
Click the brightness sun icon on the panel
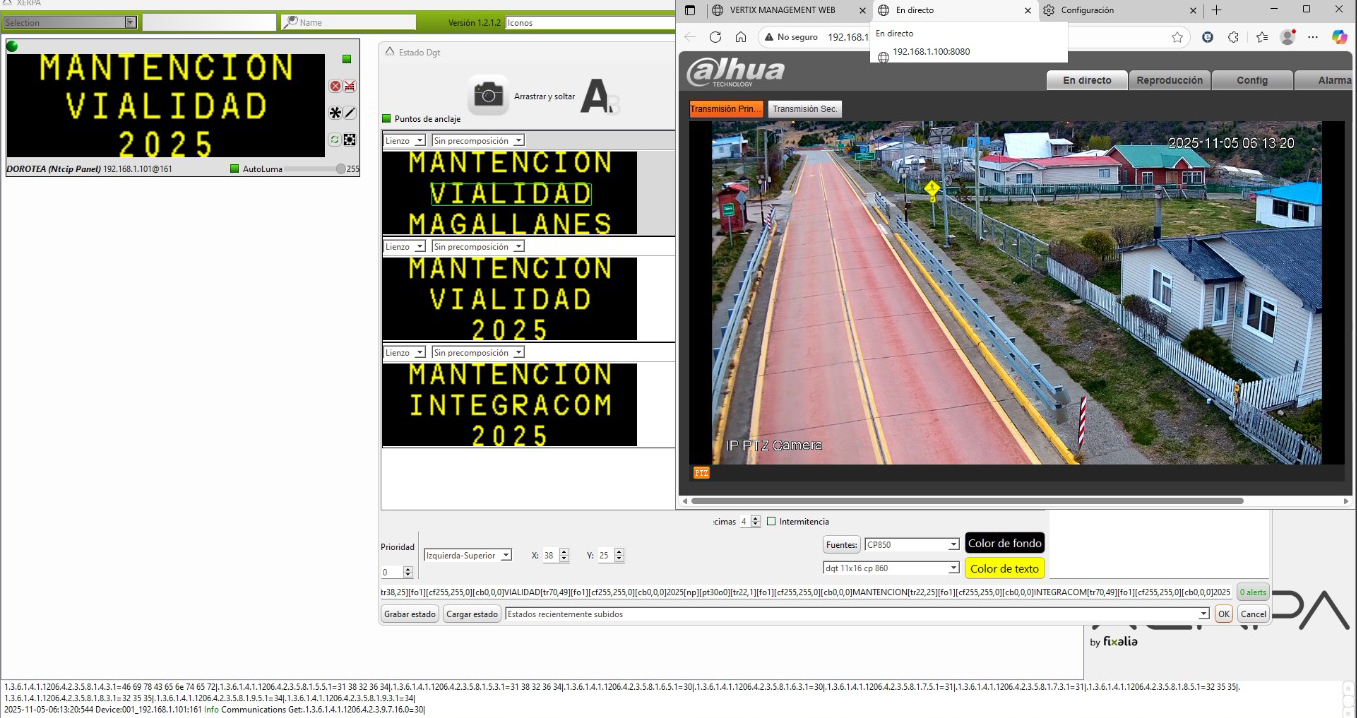[350, 140]
